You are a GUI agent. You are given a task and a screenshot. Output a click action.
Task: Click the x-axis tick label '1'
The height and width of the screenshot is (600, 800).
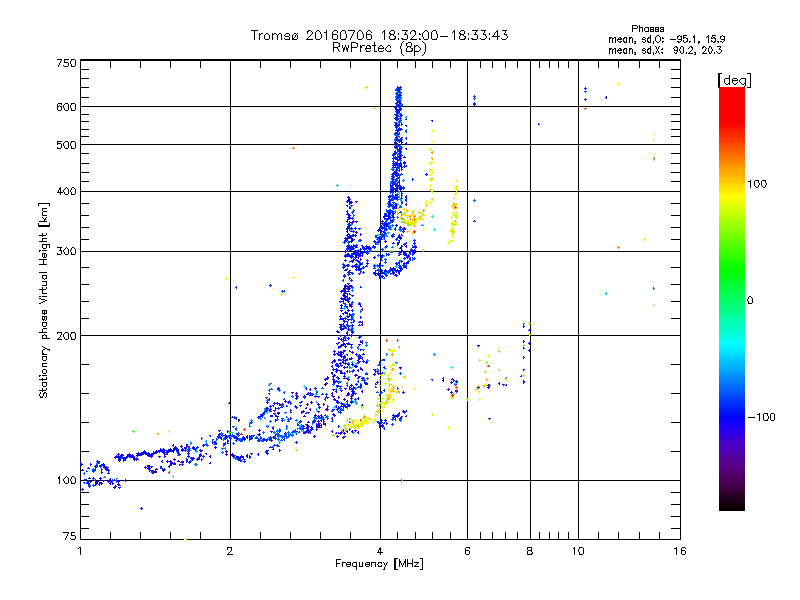(80, 551)
